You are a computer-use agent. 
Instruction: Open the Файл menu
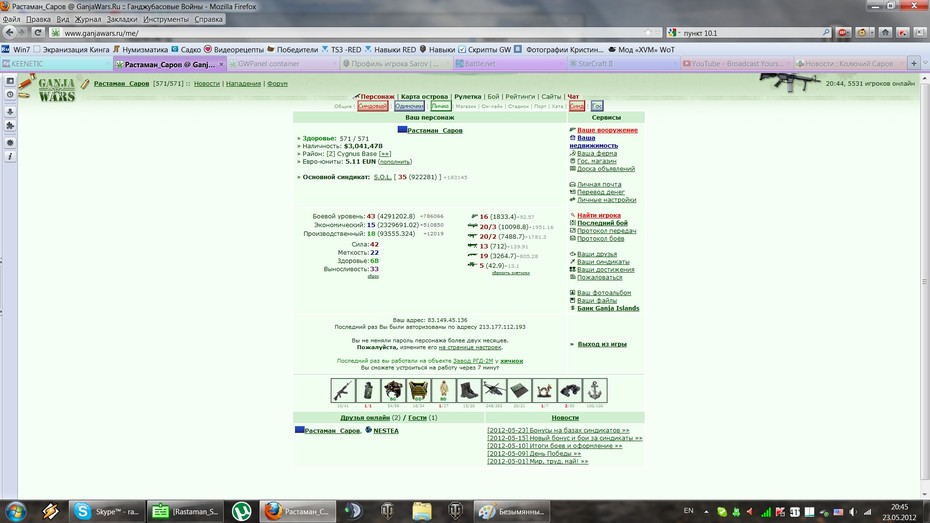click(x=11, y=19)
